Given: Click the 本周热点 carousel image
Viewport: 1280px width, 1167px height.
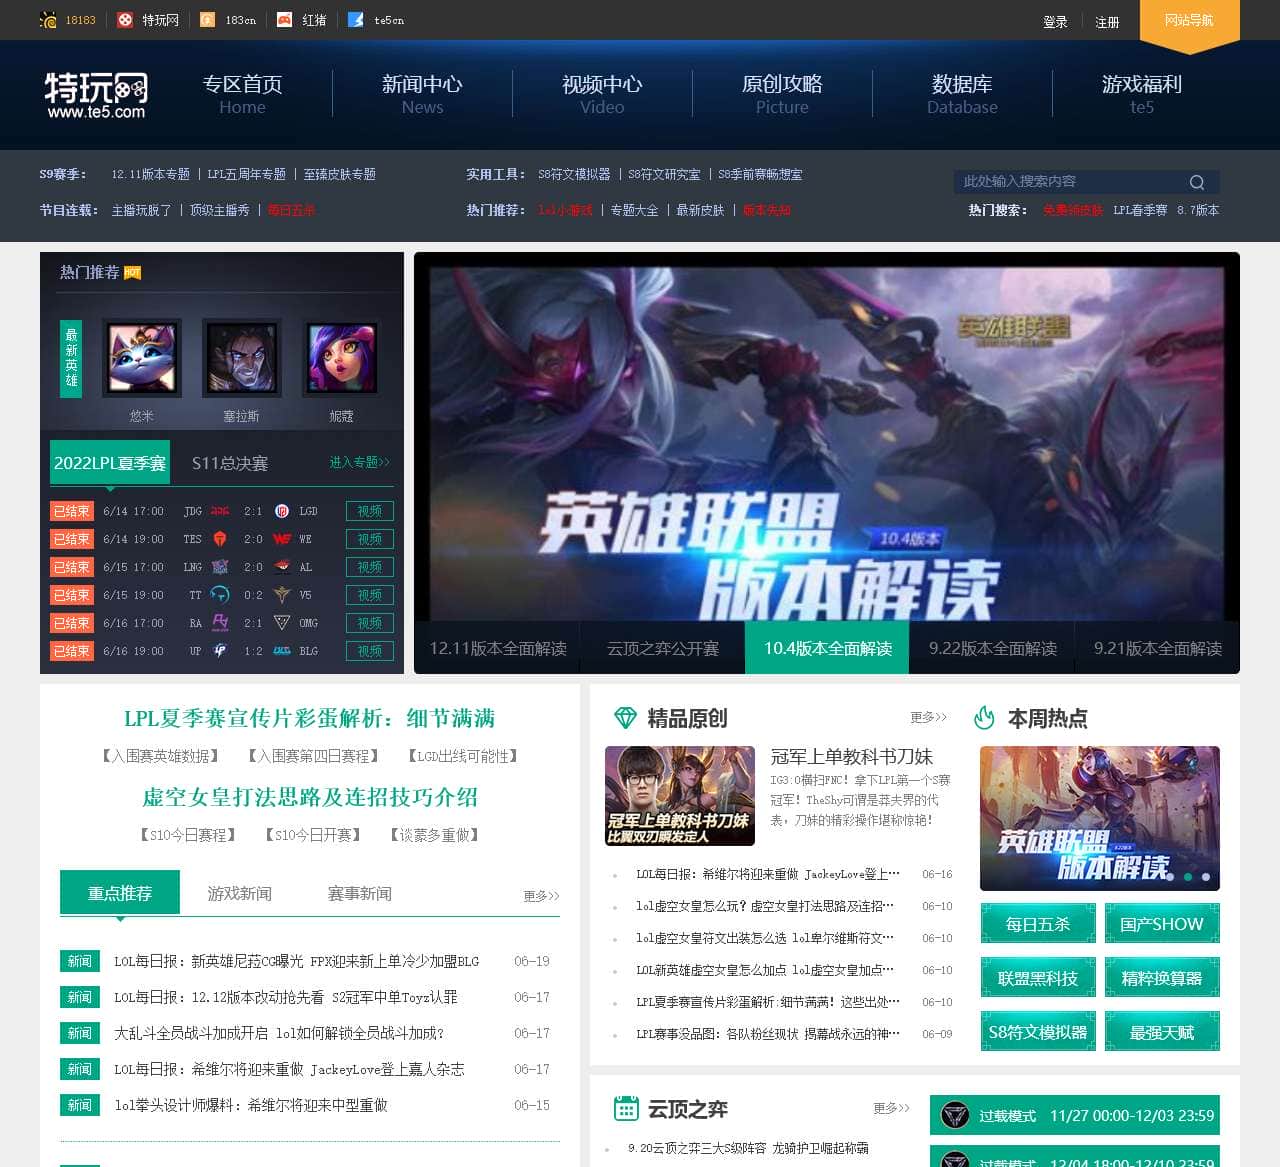Looking at the screenshot, I should click(x=1100, y=818).
